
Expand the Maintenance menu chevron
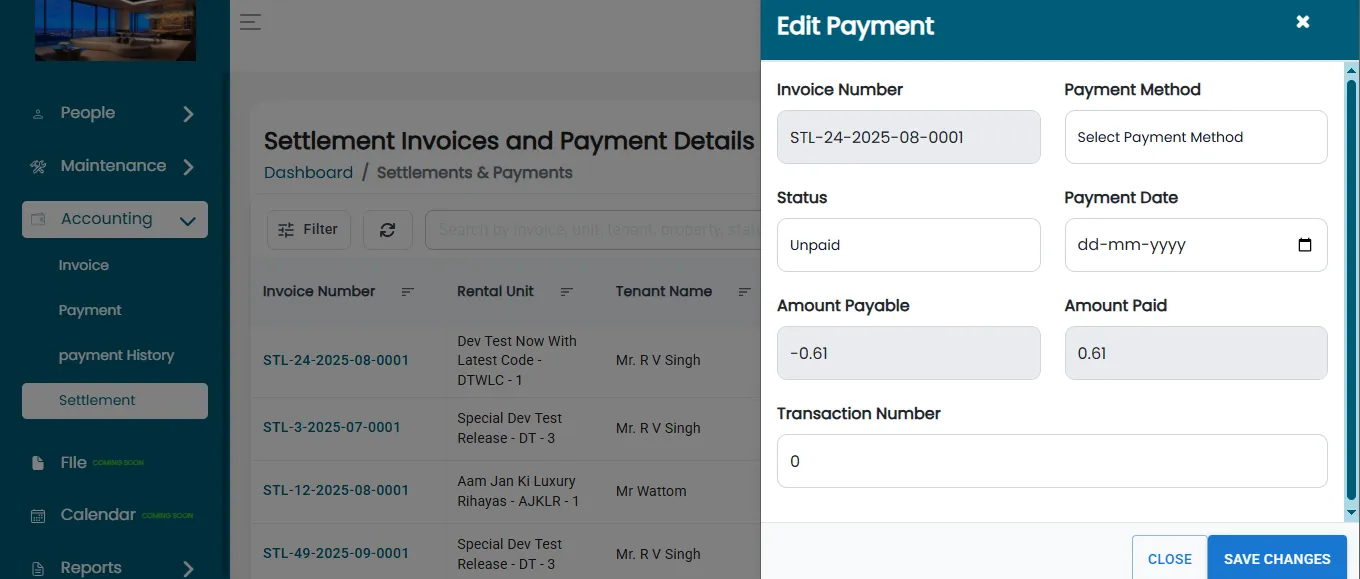pyautogui.click(x=188, y=167)
